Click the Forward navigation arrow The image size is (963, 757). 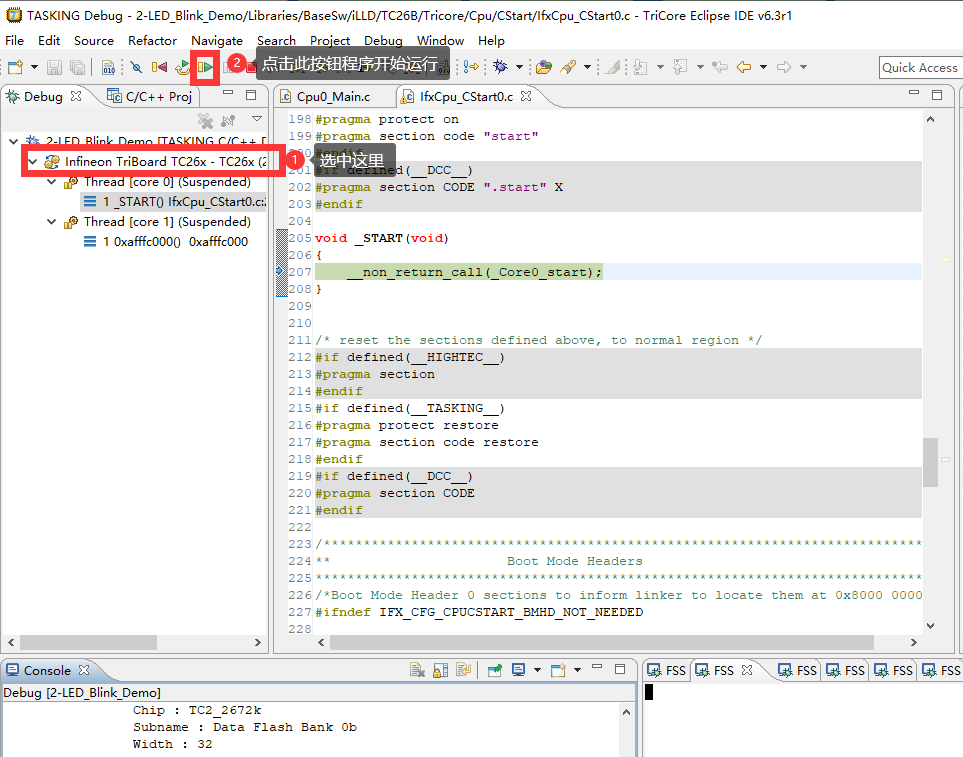click(x=784, y=67)
